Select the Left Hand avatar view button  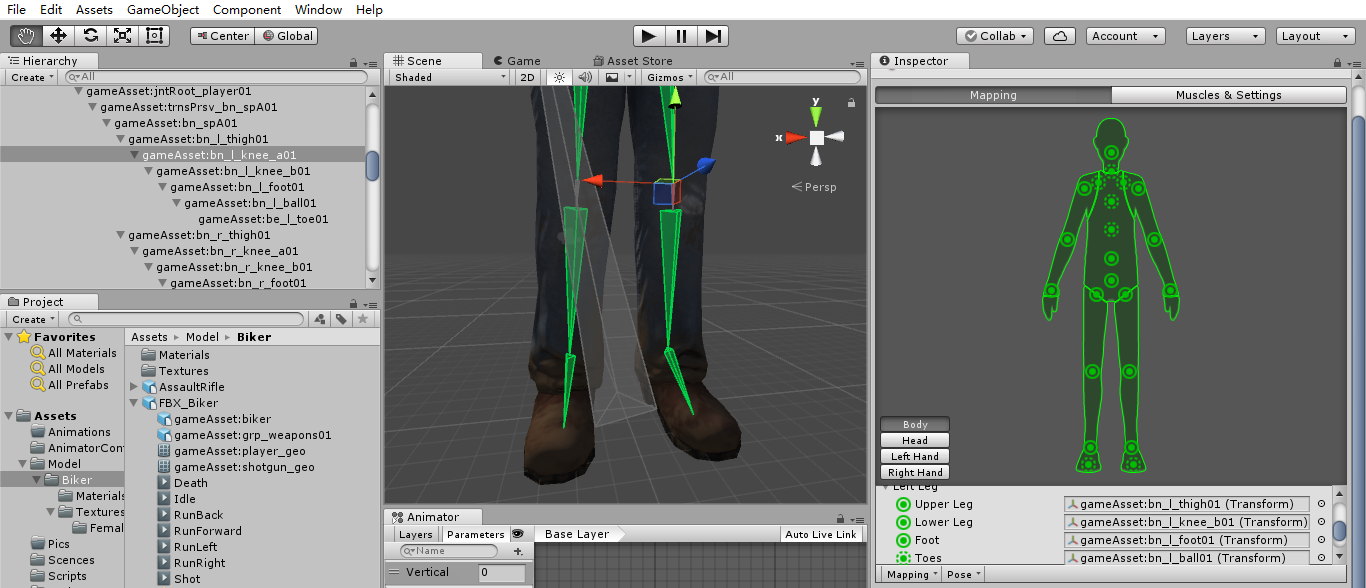tap(915, 456)
